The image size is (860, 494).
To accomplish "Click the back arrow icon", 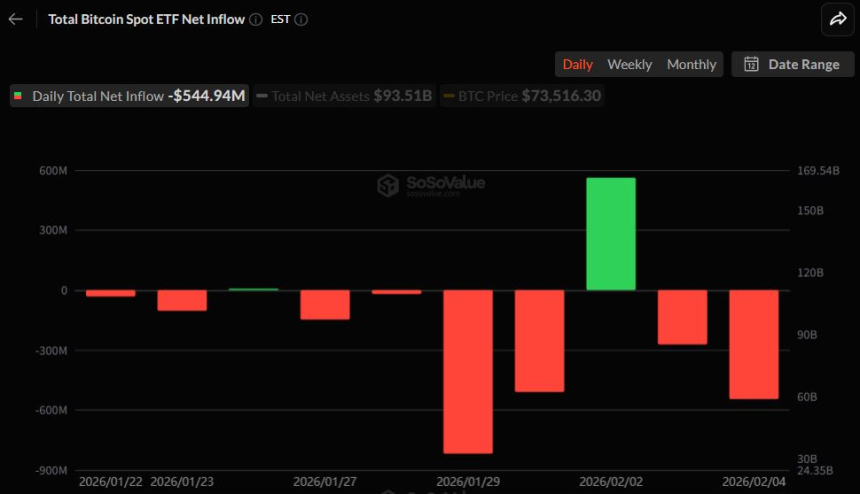I will point(15,19).
